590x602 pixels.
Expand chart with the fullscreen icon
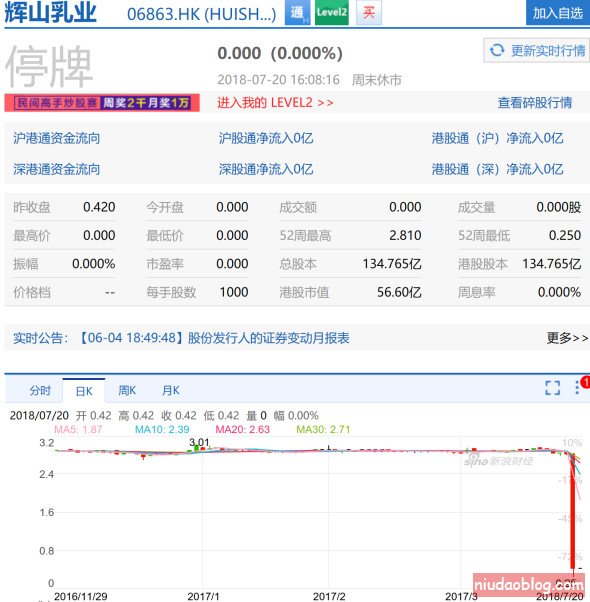pos(552,388)
